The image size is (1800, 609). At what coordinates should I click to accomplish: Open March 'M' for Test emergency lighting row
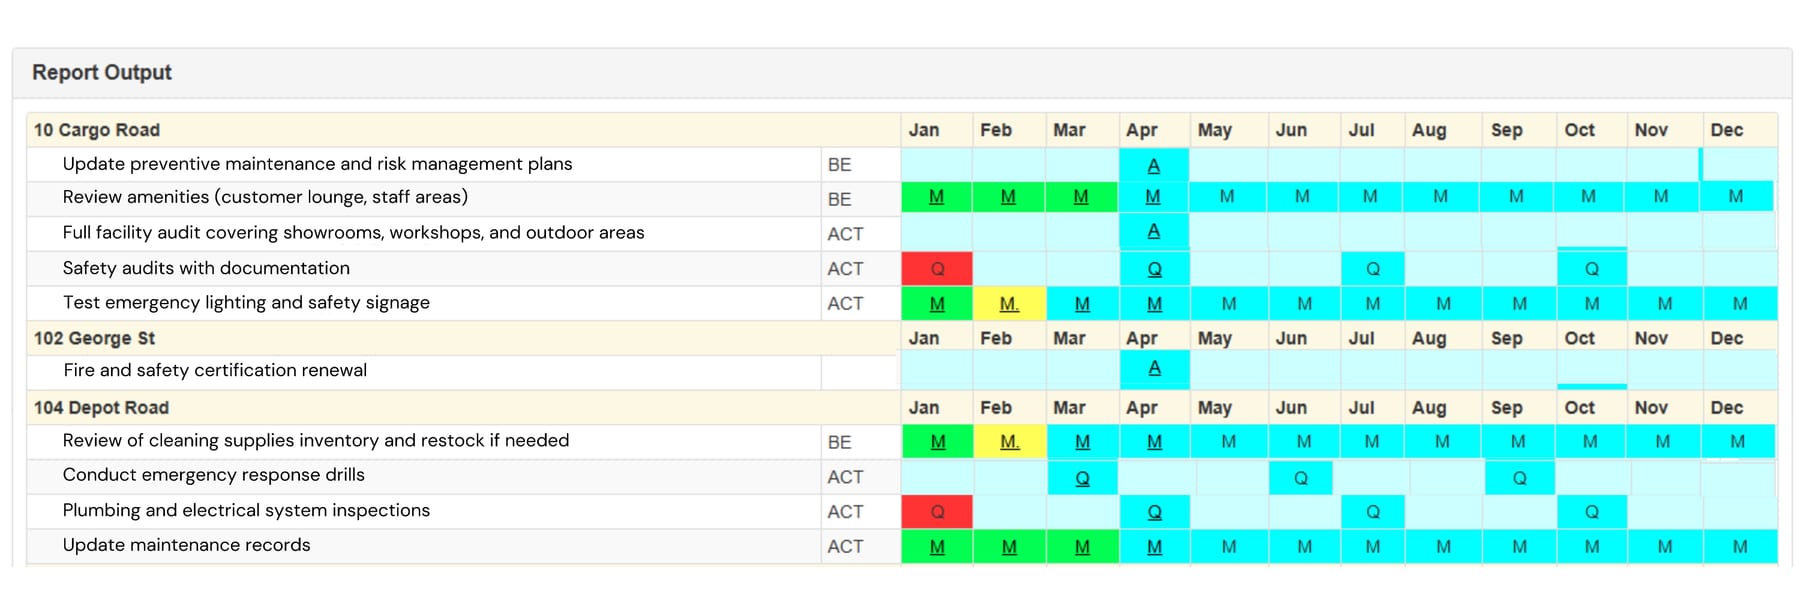coord(1082,304)
